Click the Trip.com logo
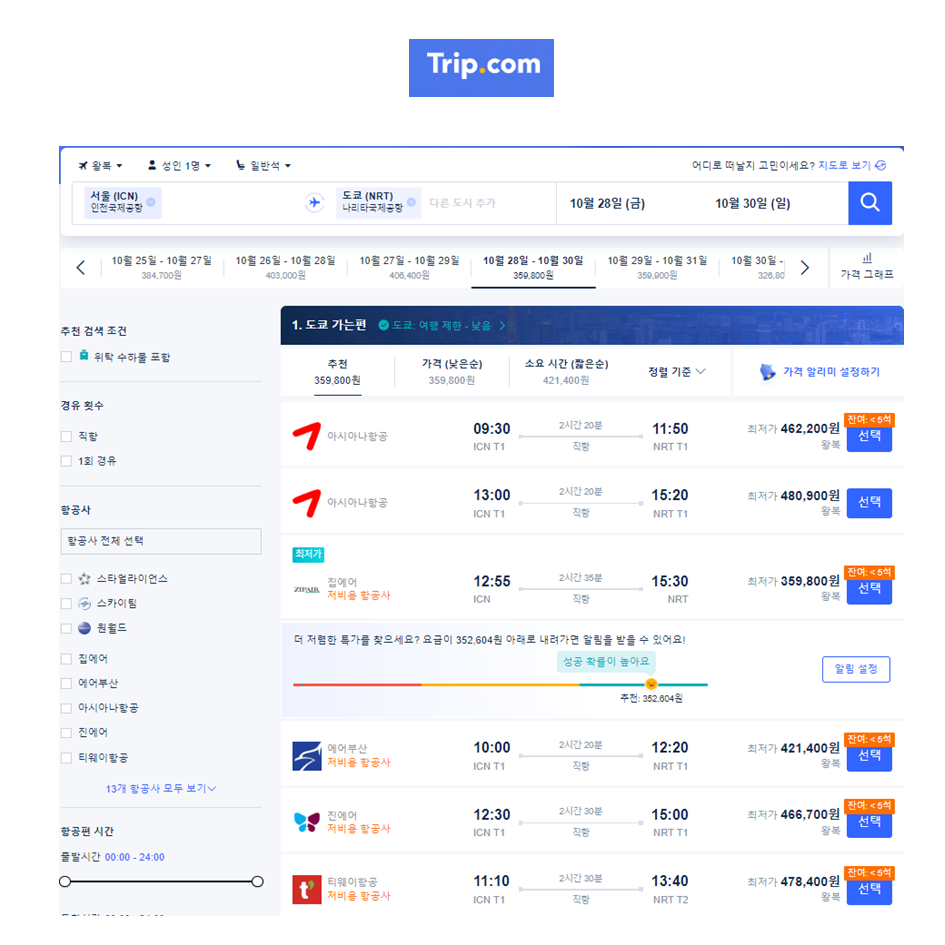945x945 pixels. (481, 68)
